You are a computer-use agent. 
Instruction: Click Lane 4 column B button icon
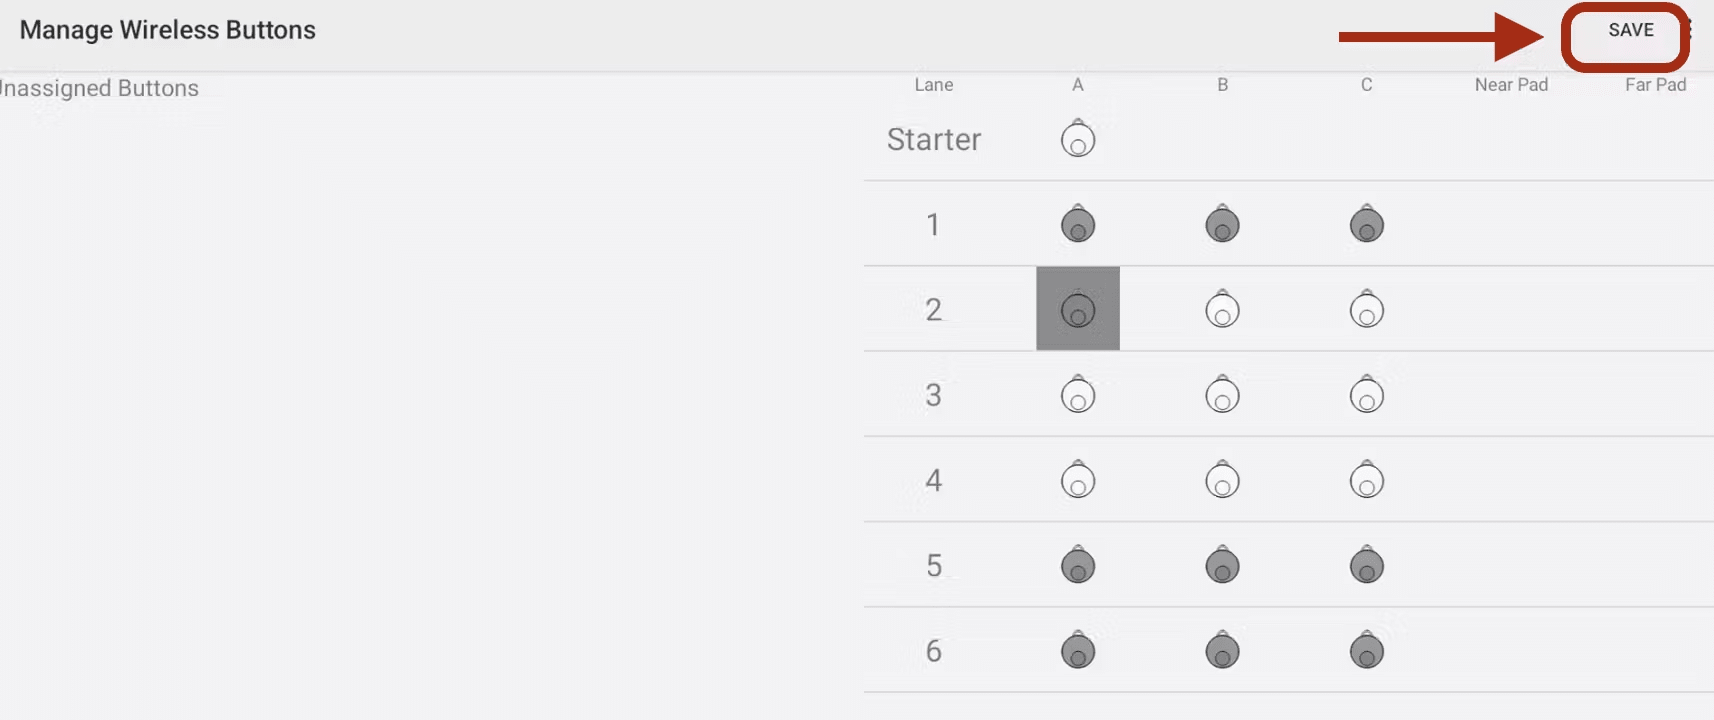pyautogui.click(x=1222, y=480)
